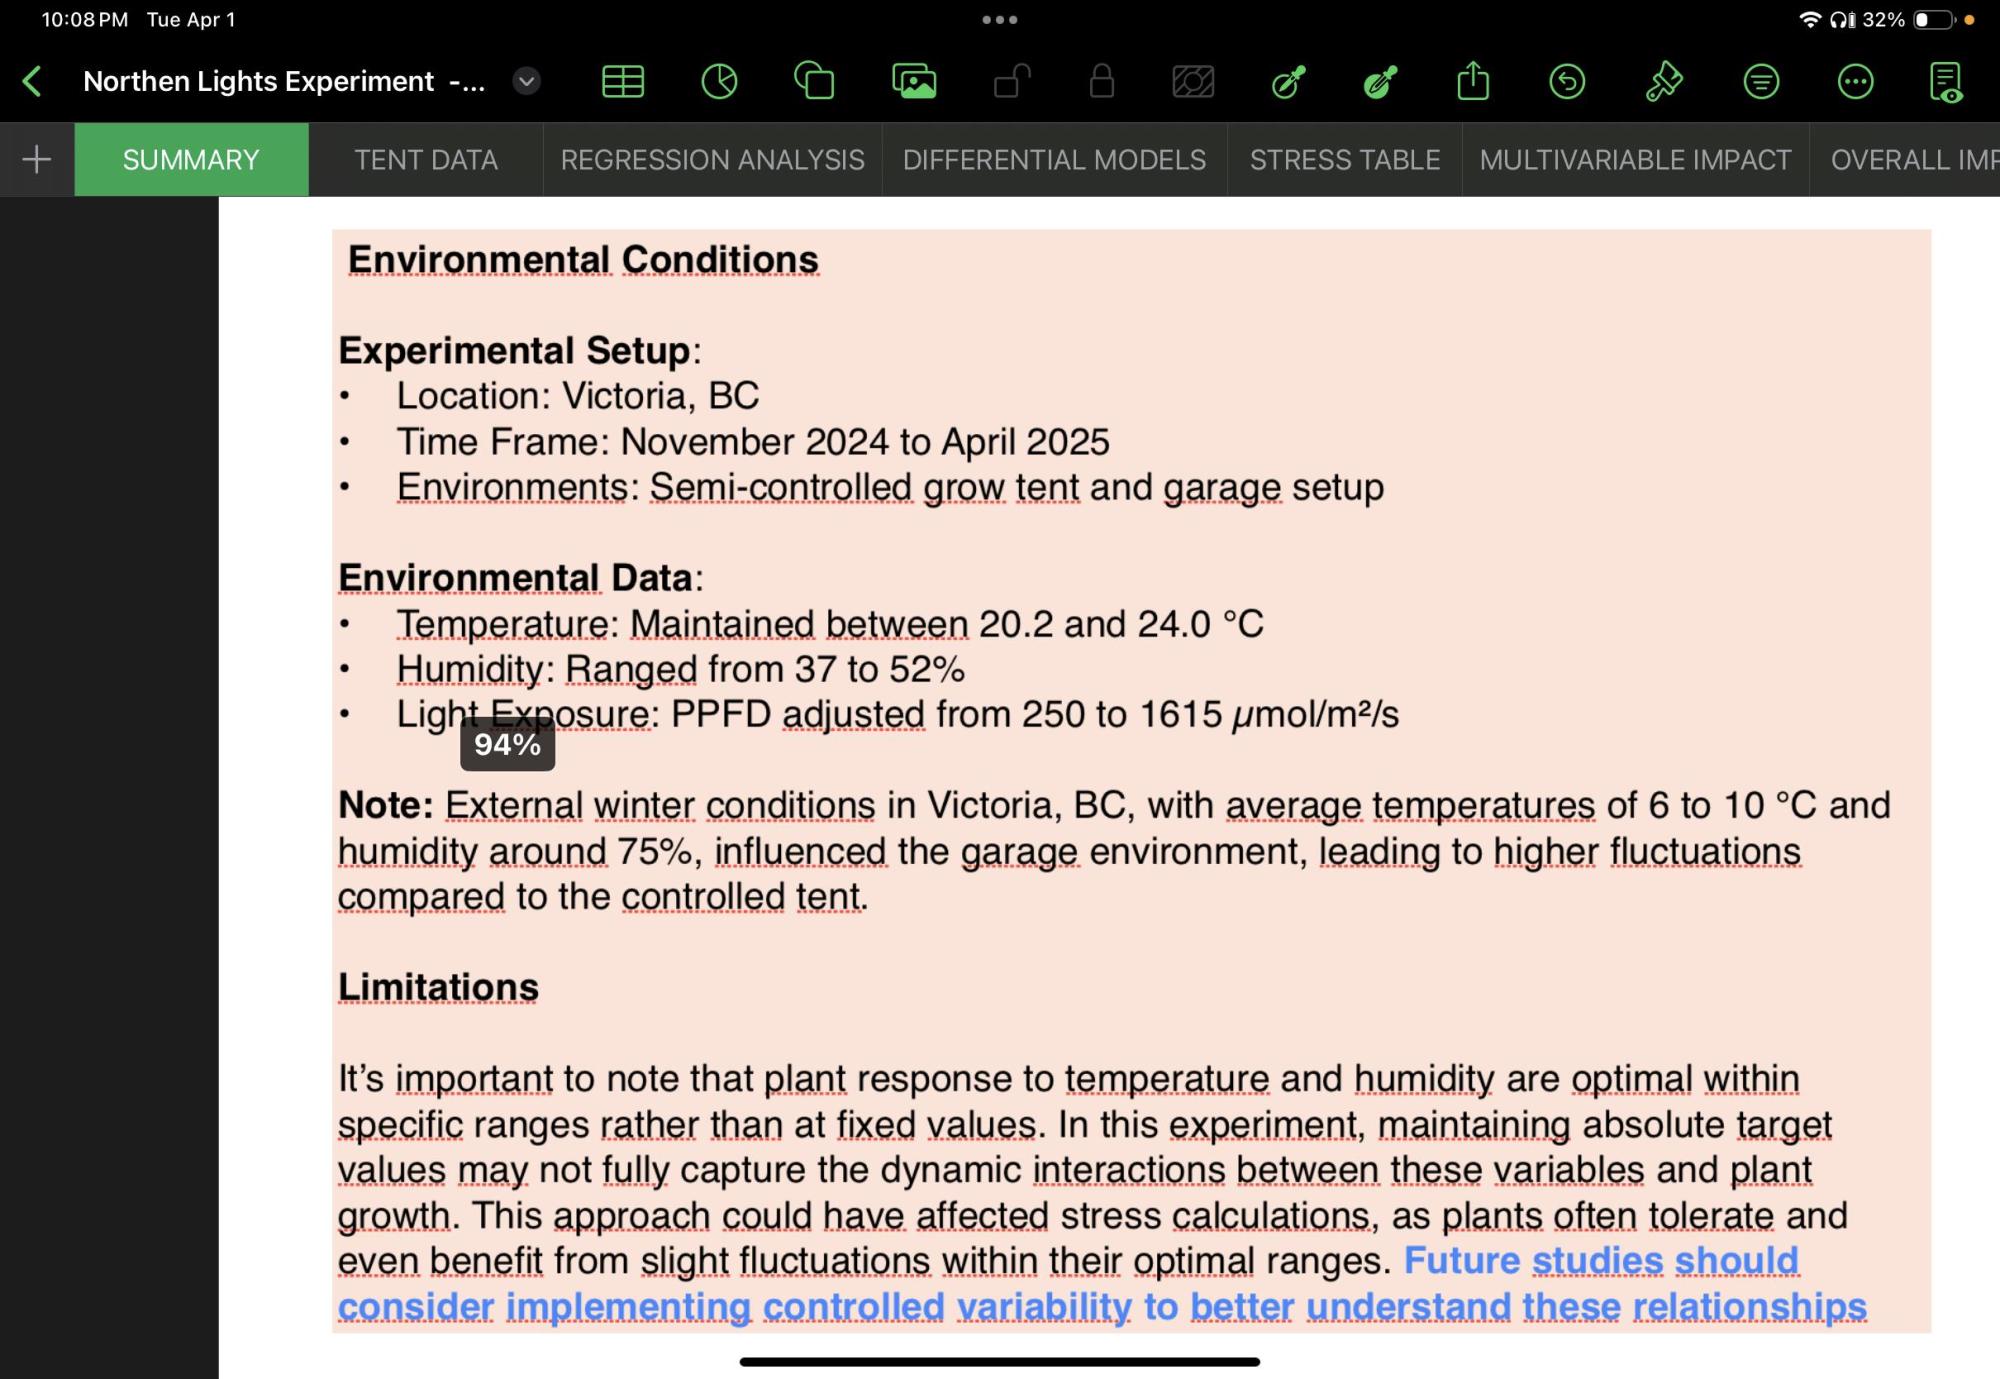This screenshot has height=1379, width=2000.
Task: Tap the solid eyedropper icon in toolbar
Action: (x=1381, y=81)
